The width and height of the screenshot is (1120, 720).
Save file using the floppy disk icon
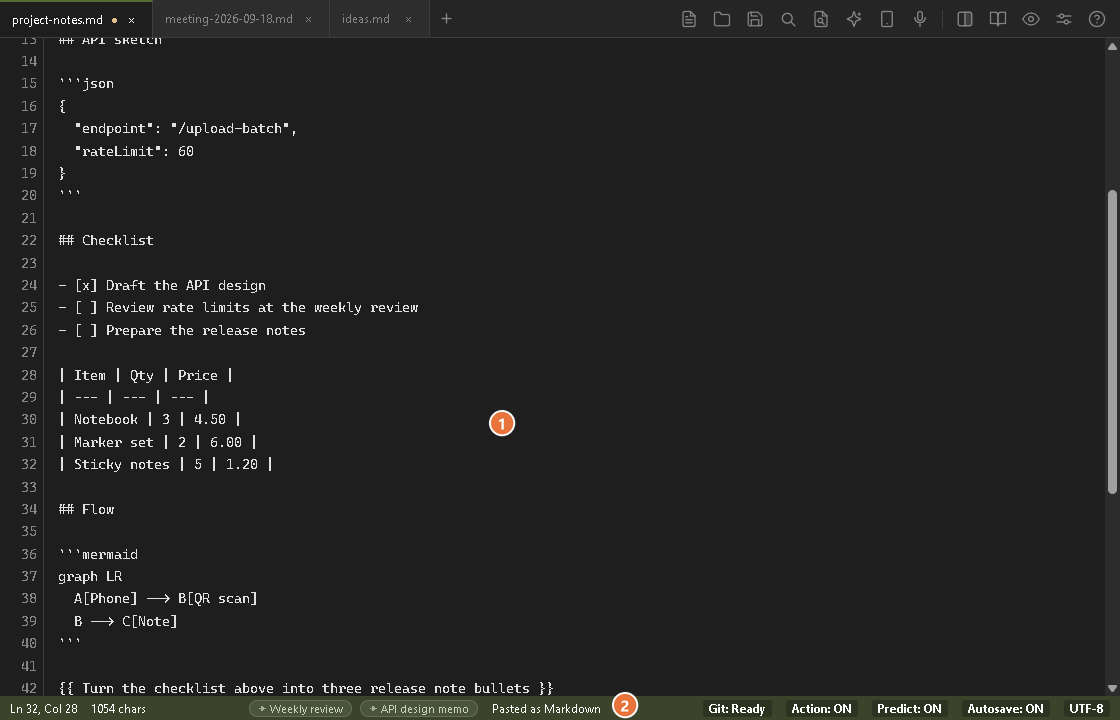[754, 19]
